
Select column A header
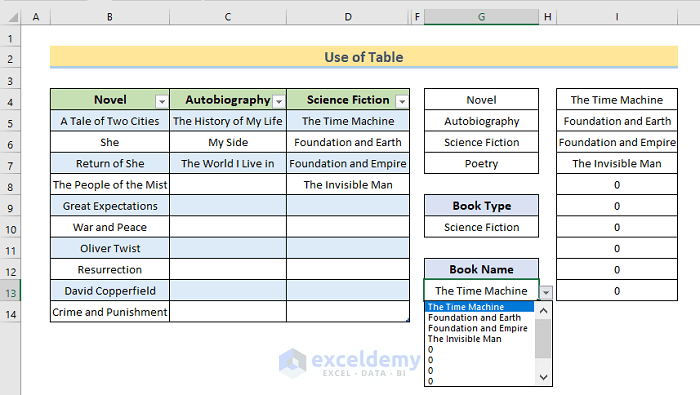pyautogui.click(x=36, y=17)
